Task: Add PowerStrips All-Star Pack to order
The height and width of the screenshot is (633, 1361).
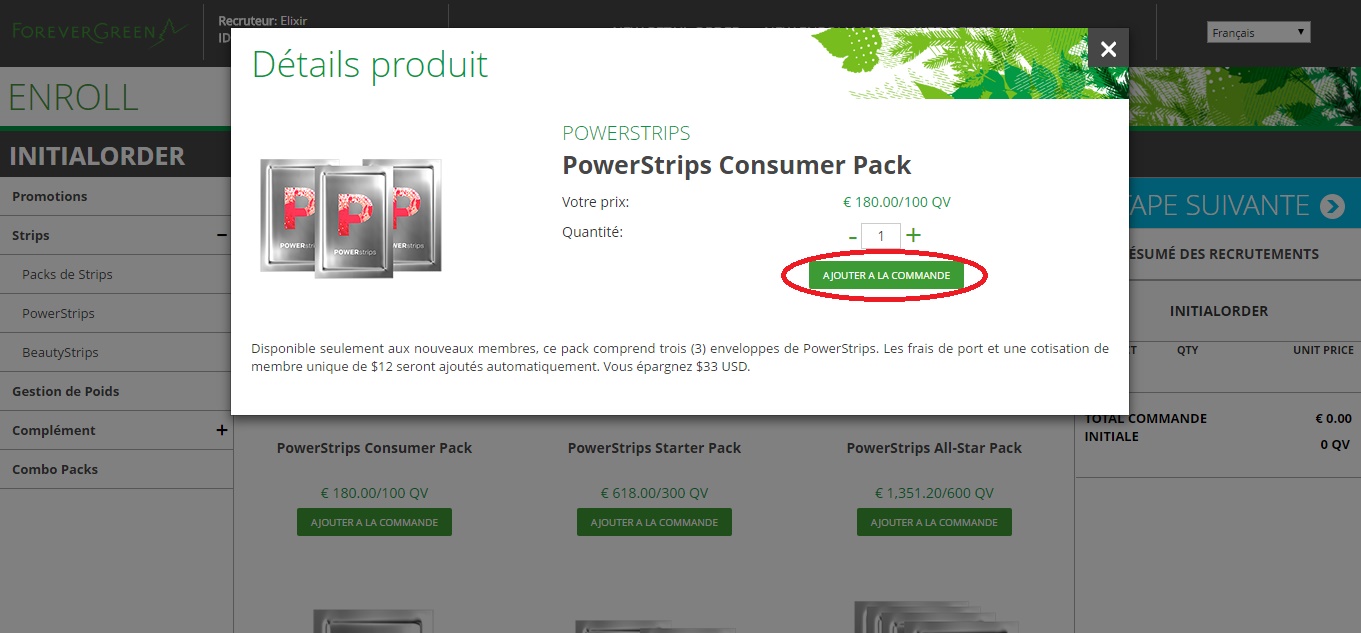Action: 934,522
